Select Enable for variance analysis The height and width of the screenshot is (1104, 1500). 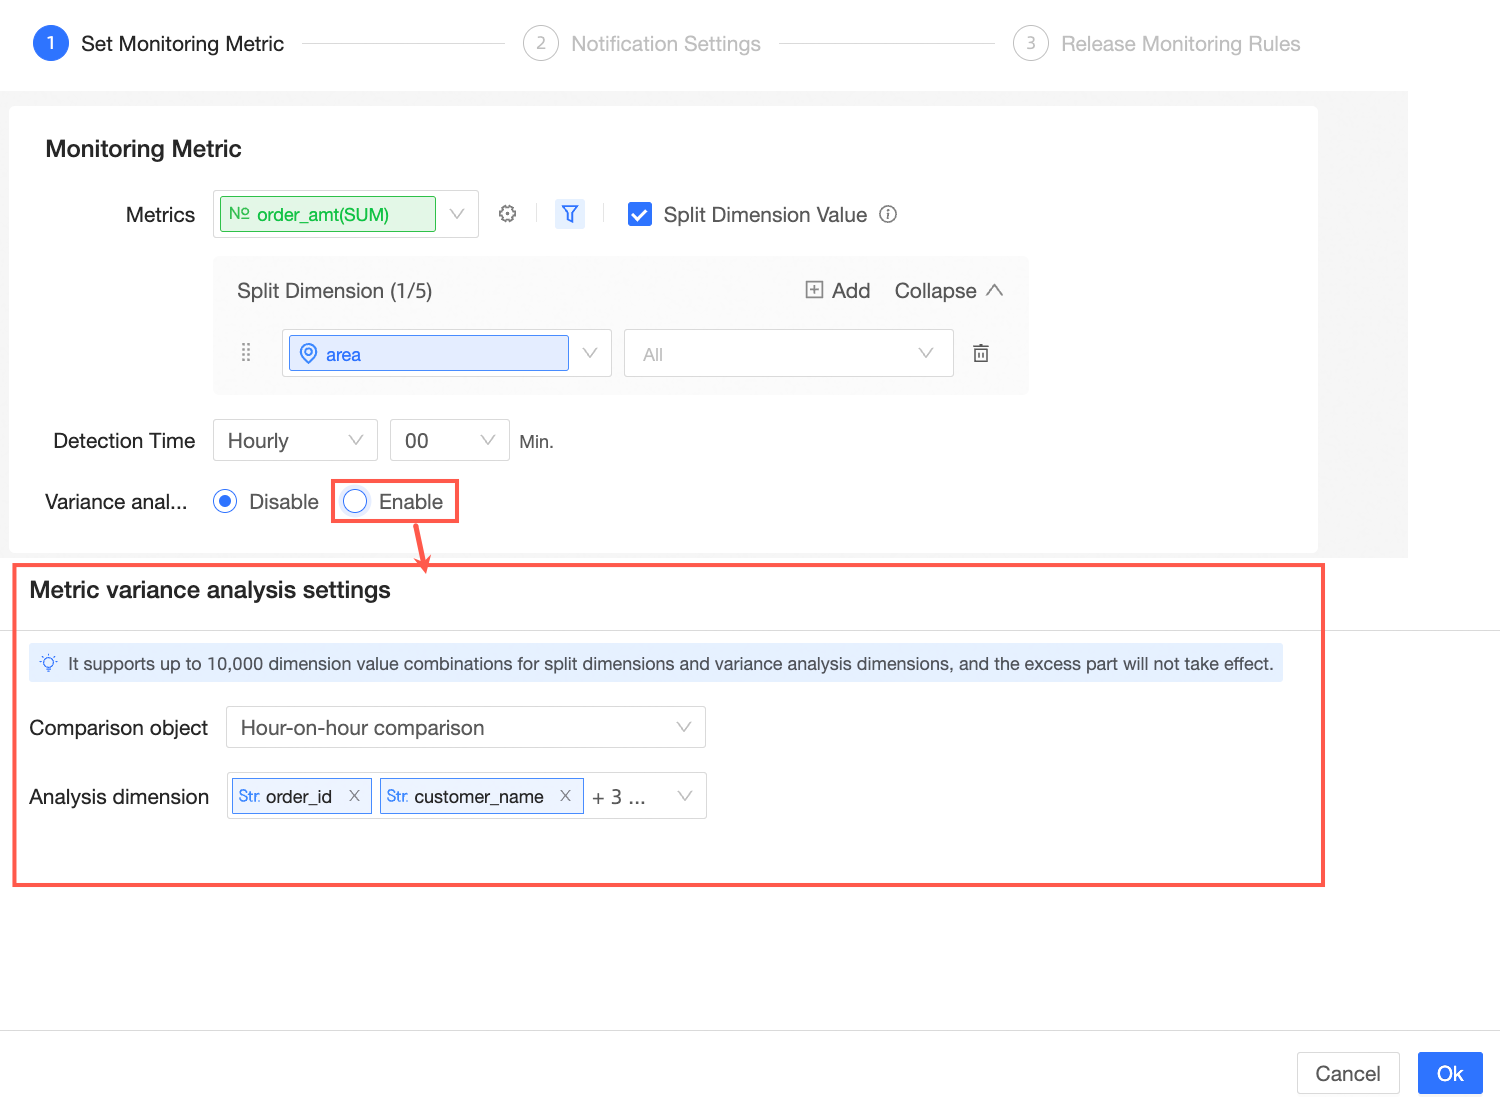pos(355,501)
